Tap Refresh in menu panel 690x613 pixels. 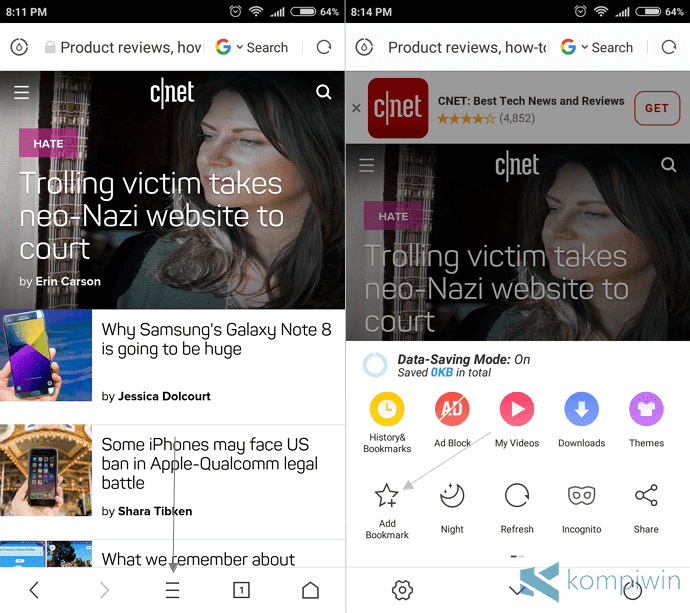pos(517,508)
